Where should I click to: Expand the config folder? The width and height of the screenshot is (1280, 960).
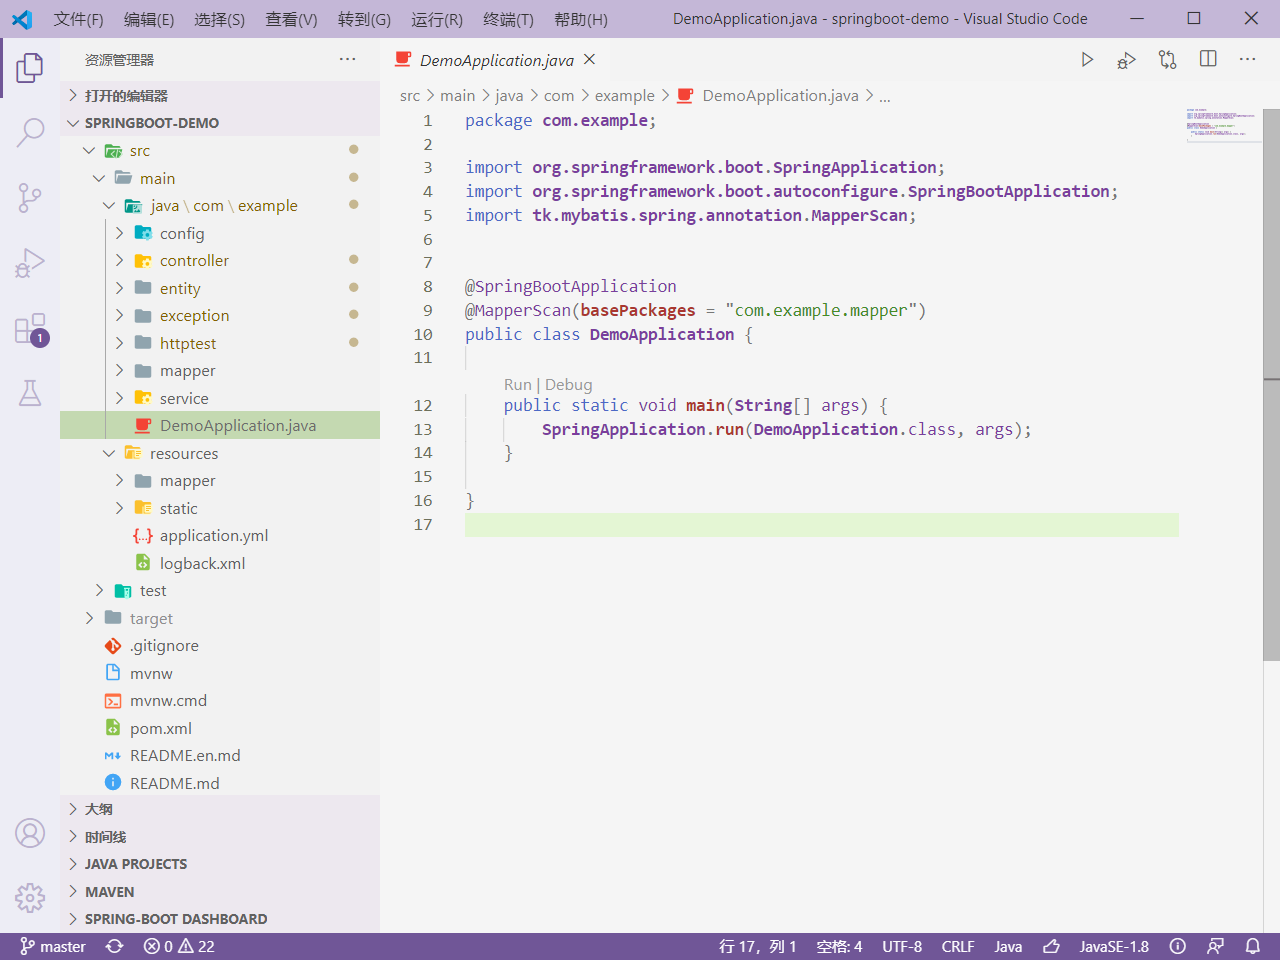point(220,233)
